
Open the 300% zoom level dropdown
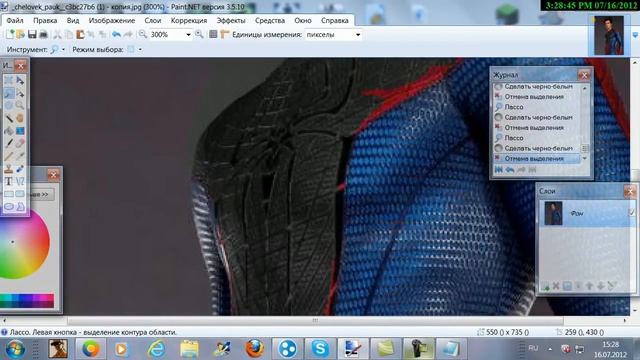188,35
